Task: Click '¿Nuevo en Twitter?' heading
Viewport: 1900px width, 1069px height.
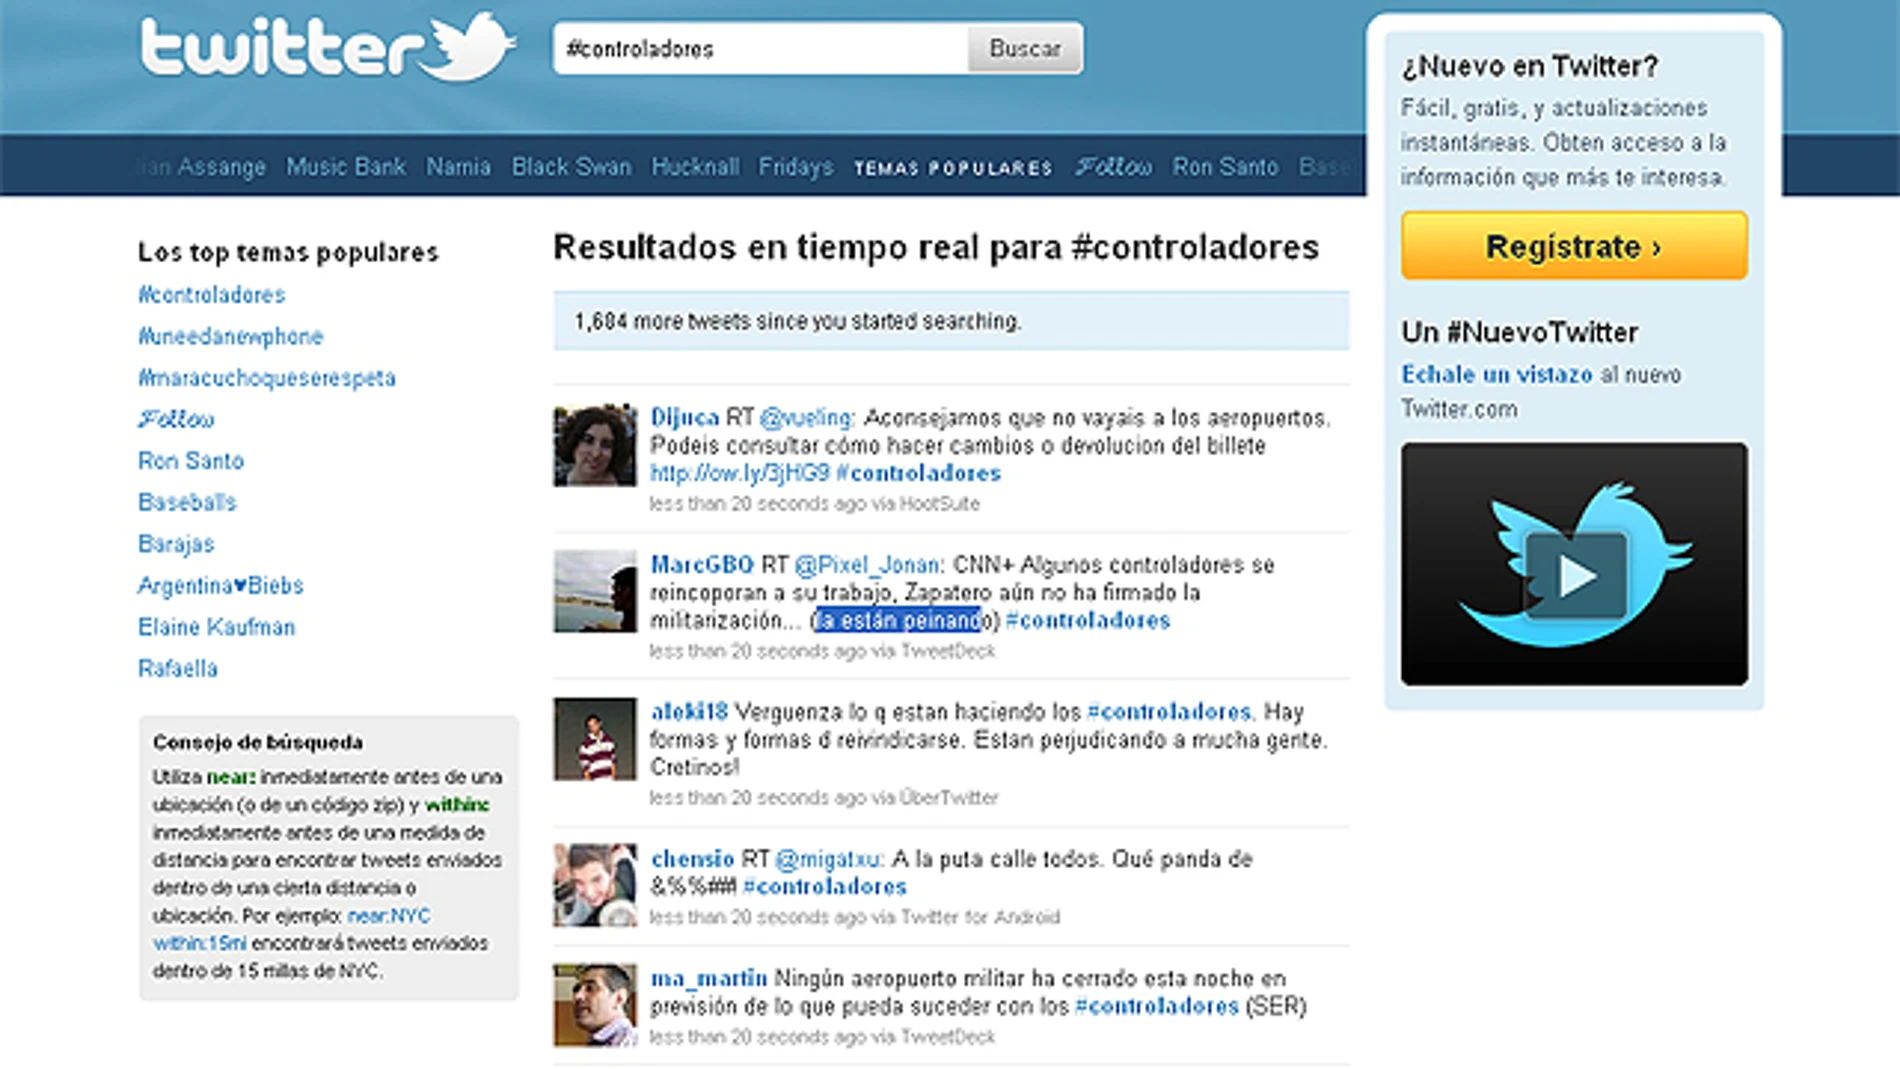Action: (x=1529, y=67)
